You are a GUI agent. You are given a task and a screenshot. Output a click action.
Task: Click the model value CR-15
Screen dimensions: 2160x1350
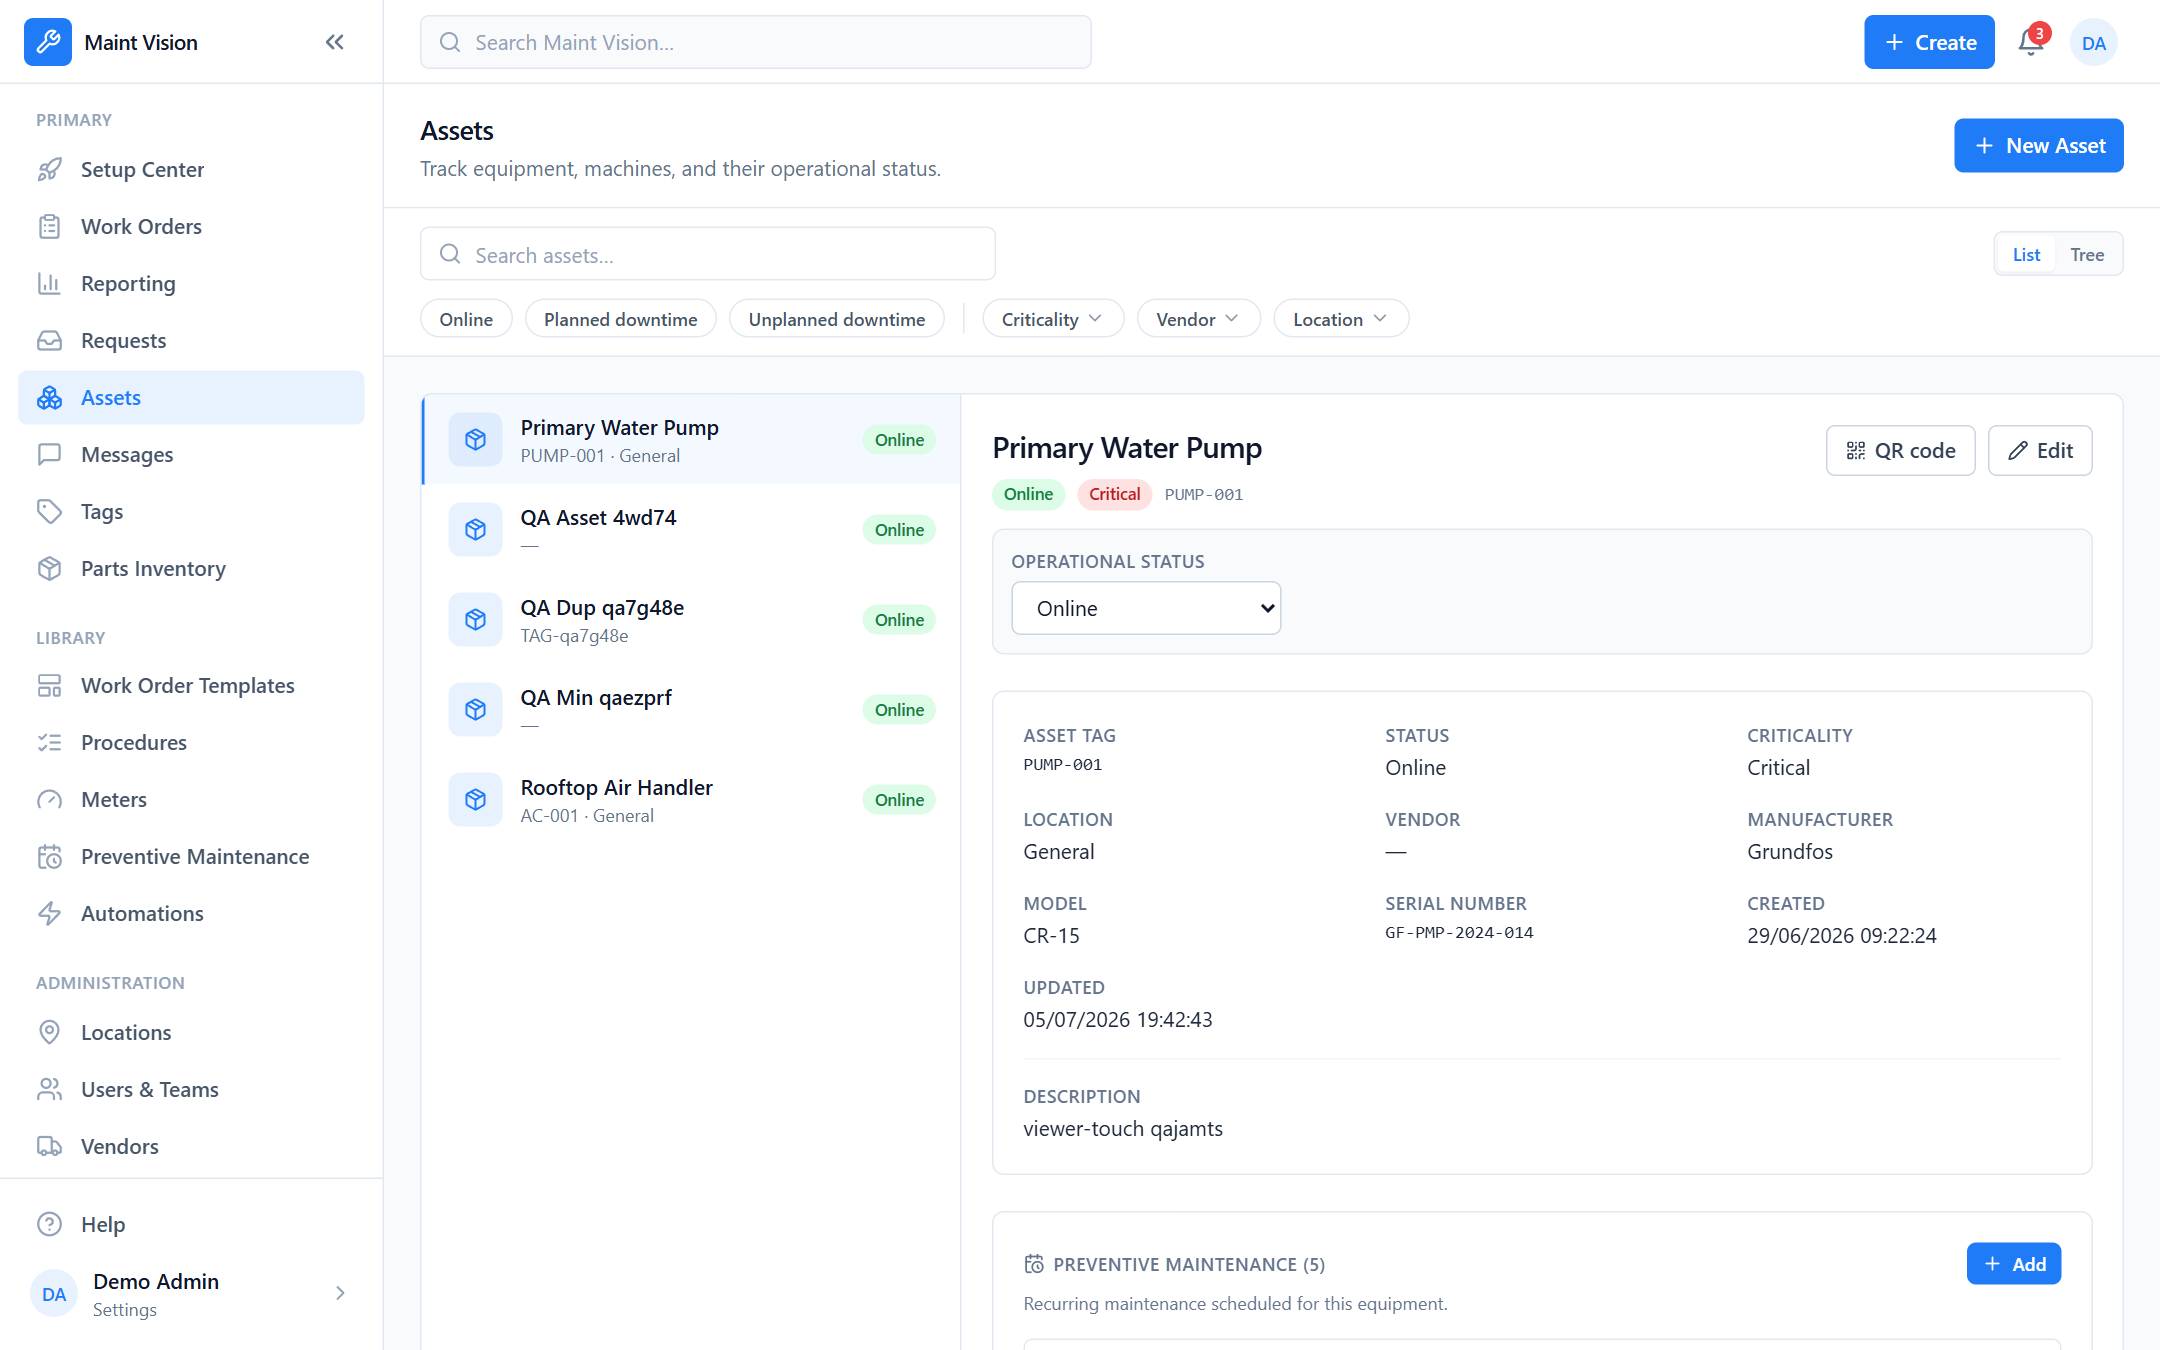(x=1052, y=936)
